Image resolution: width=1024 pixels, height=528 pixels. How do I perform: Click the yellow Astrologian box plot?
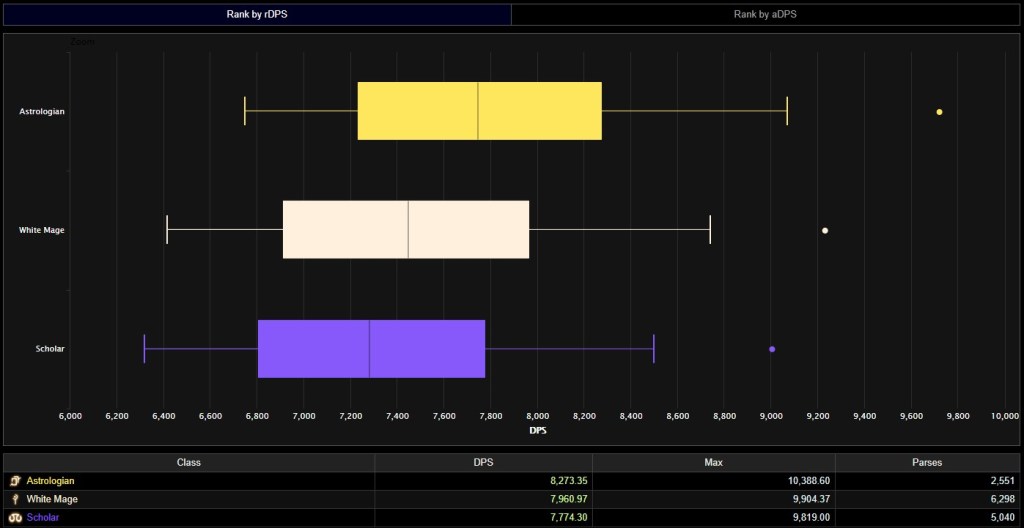(x=479, y=111)
